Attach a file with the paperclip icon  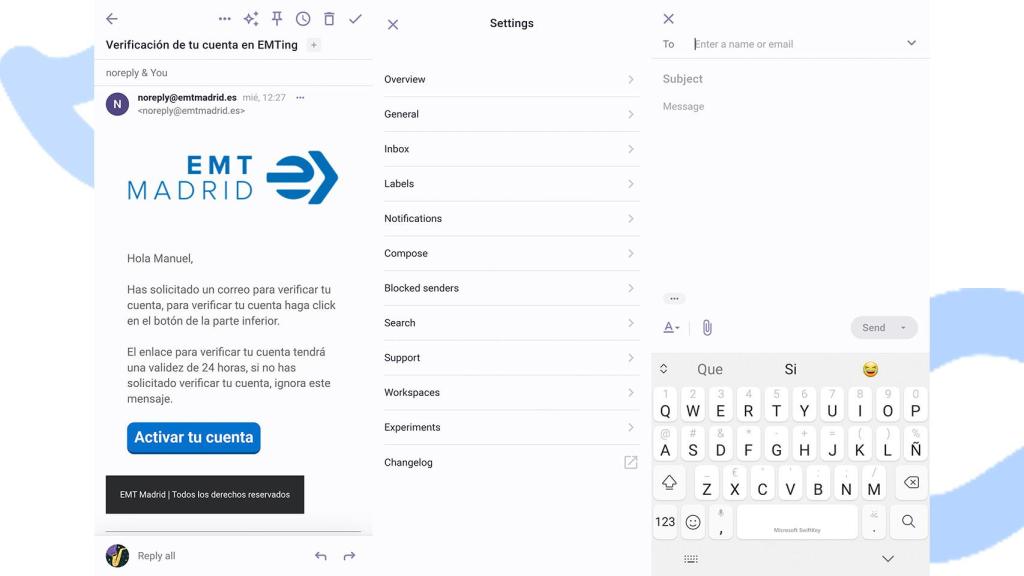[707, 327]
